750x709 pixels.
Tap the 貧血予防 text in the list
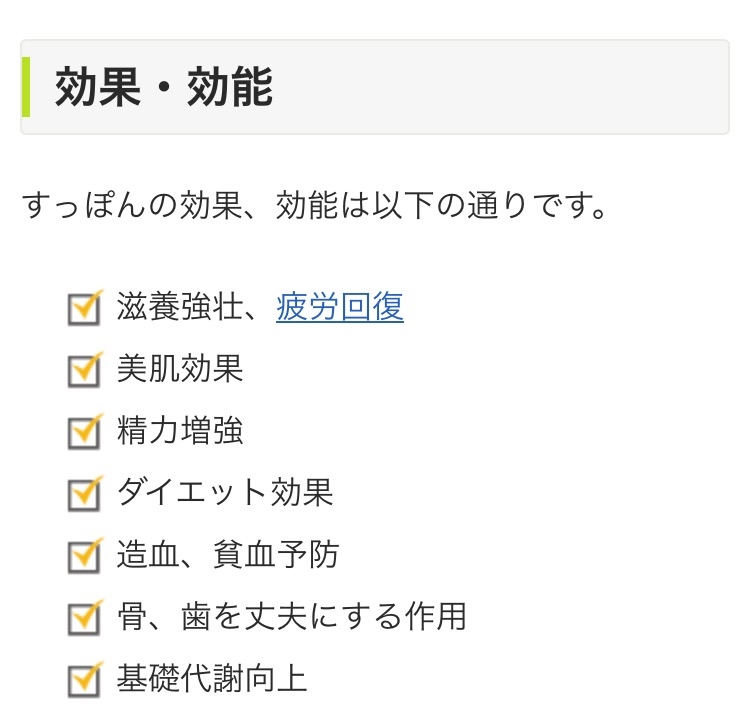tap(276, 554)
